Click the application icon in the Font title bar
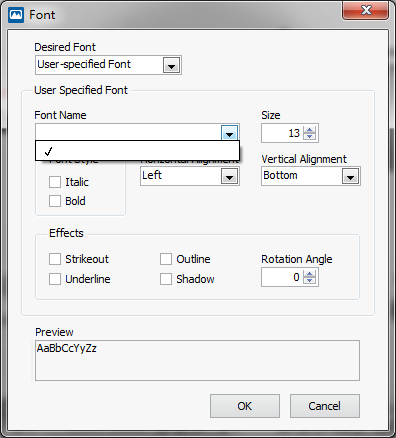 (x=16, y=15)
